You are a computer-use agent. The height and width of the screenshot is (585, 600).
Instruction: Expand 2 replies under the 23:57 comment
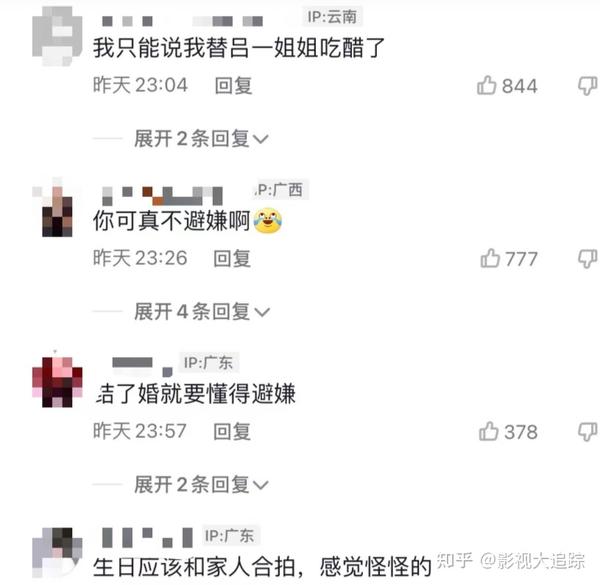point(201,484)
